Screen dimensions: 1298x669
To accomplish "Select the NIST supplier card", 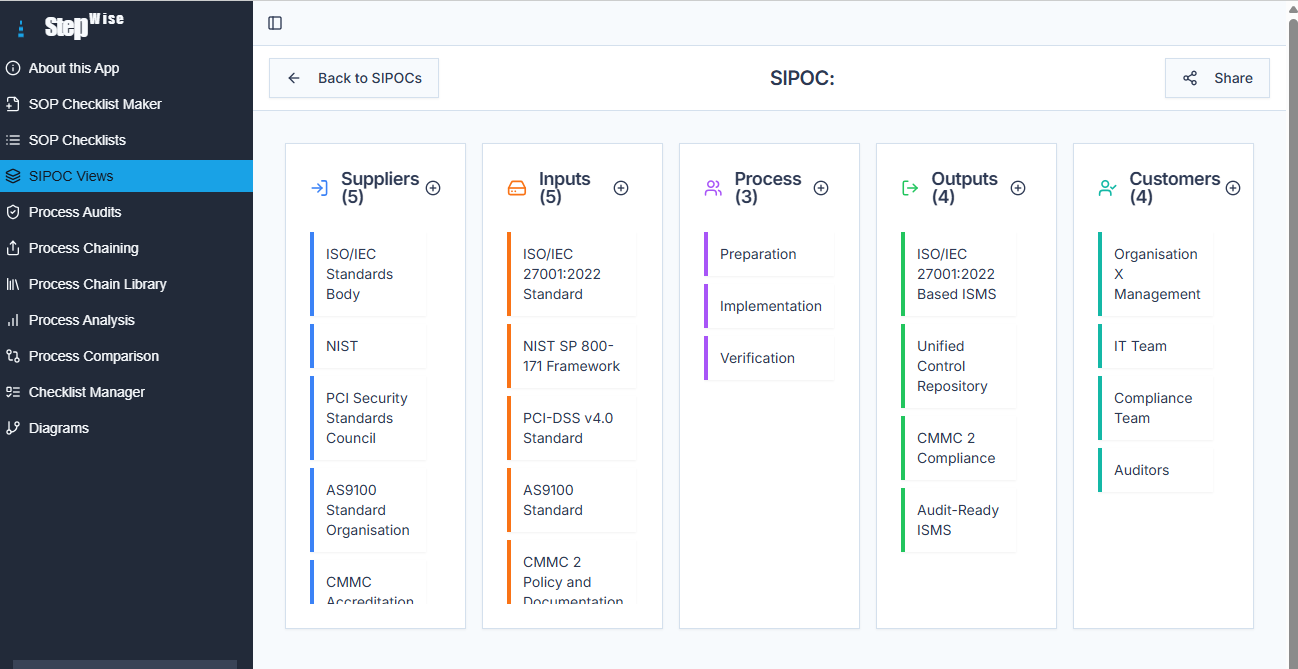I will click(x=368, y=345).
